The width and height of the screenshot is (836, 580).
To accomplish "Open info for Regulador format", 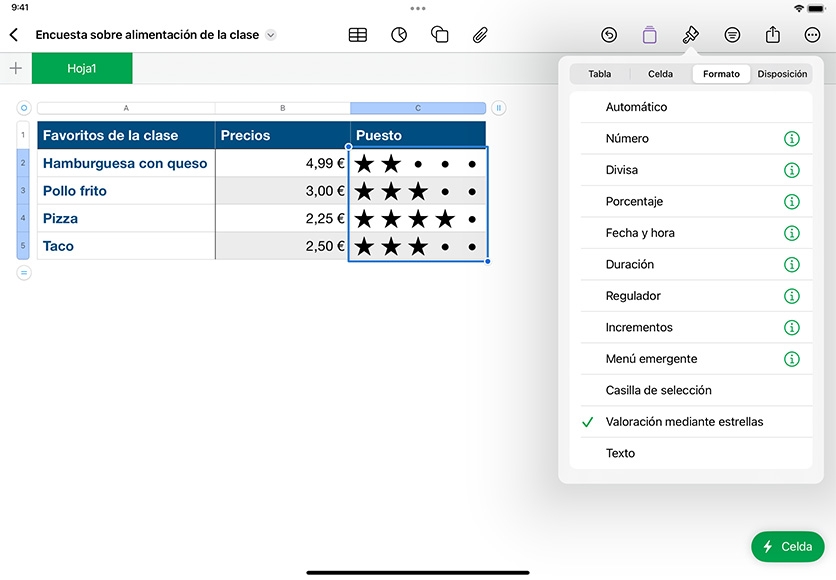I will 792,296.
